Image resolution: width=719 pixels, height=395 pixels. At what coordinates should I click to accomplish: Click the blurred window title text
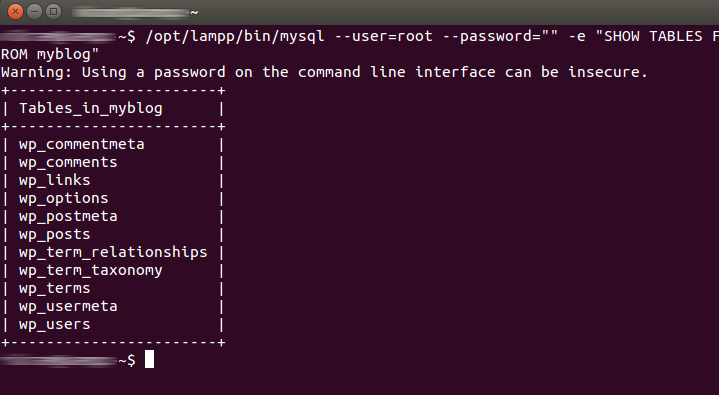point(135,12)
